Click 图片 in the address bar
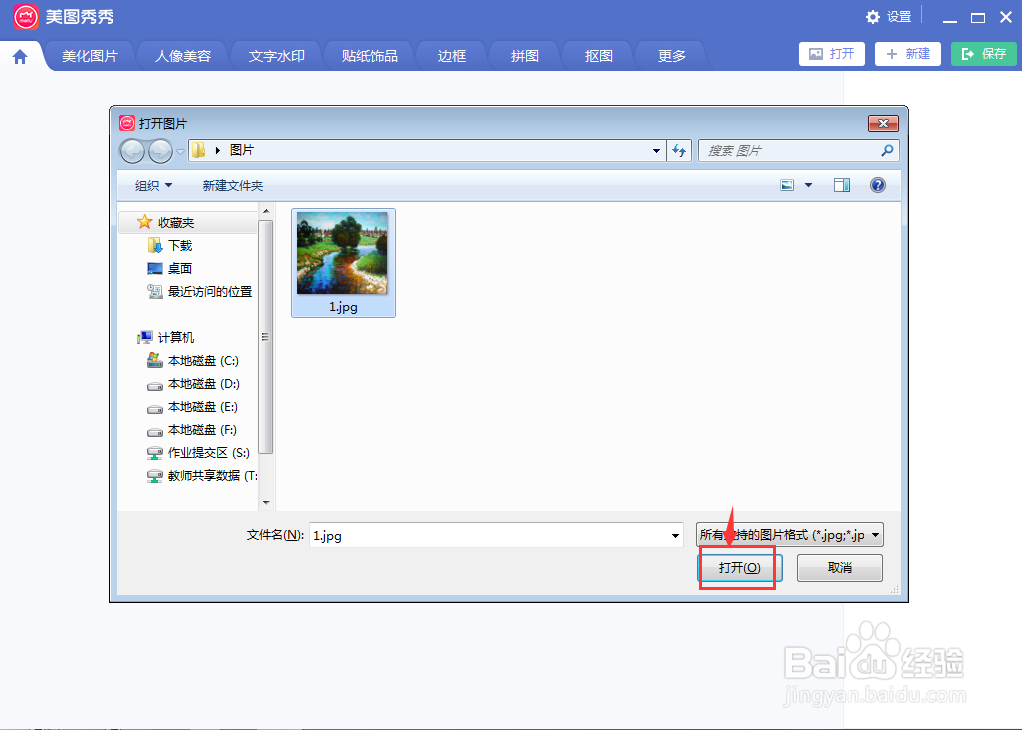The width and height of the screenshot is (1022, 730). [242, 151]
